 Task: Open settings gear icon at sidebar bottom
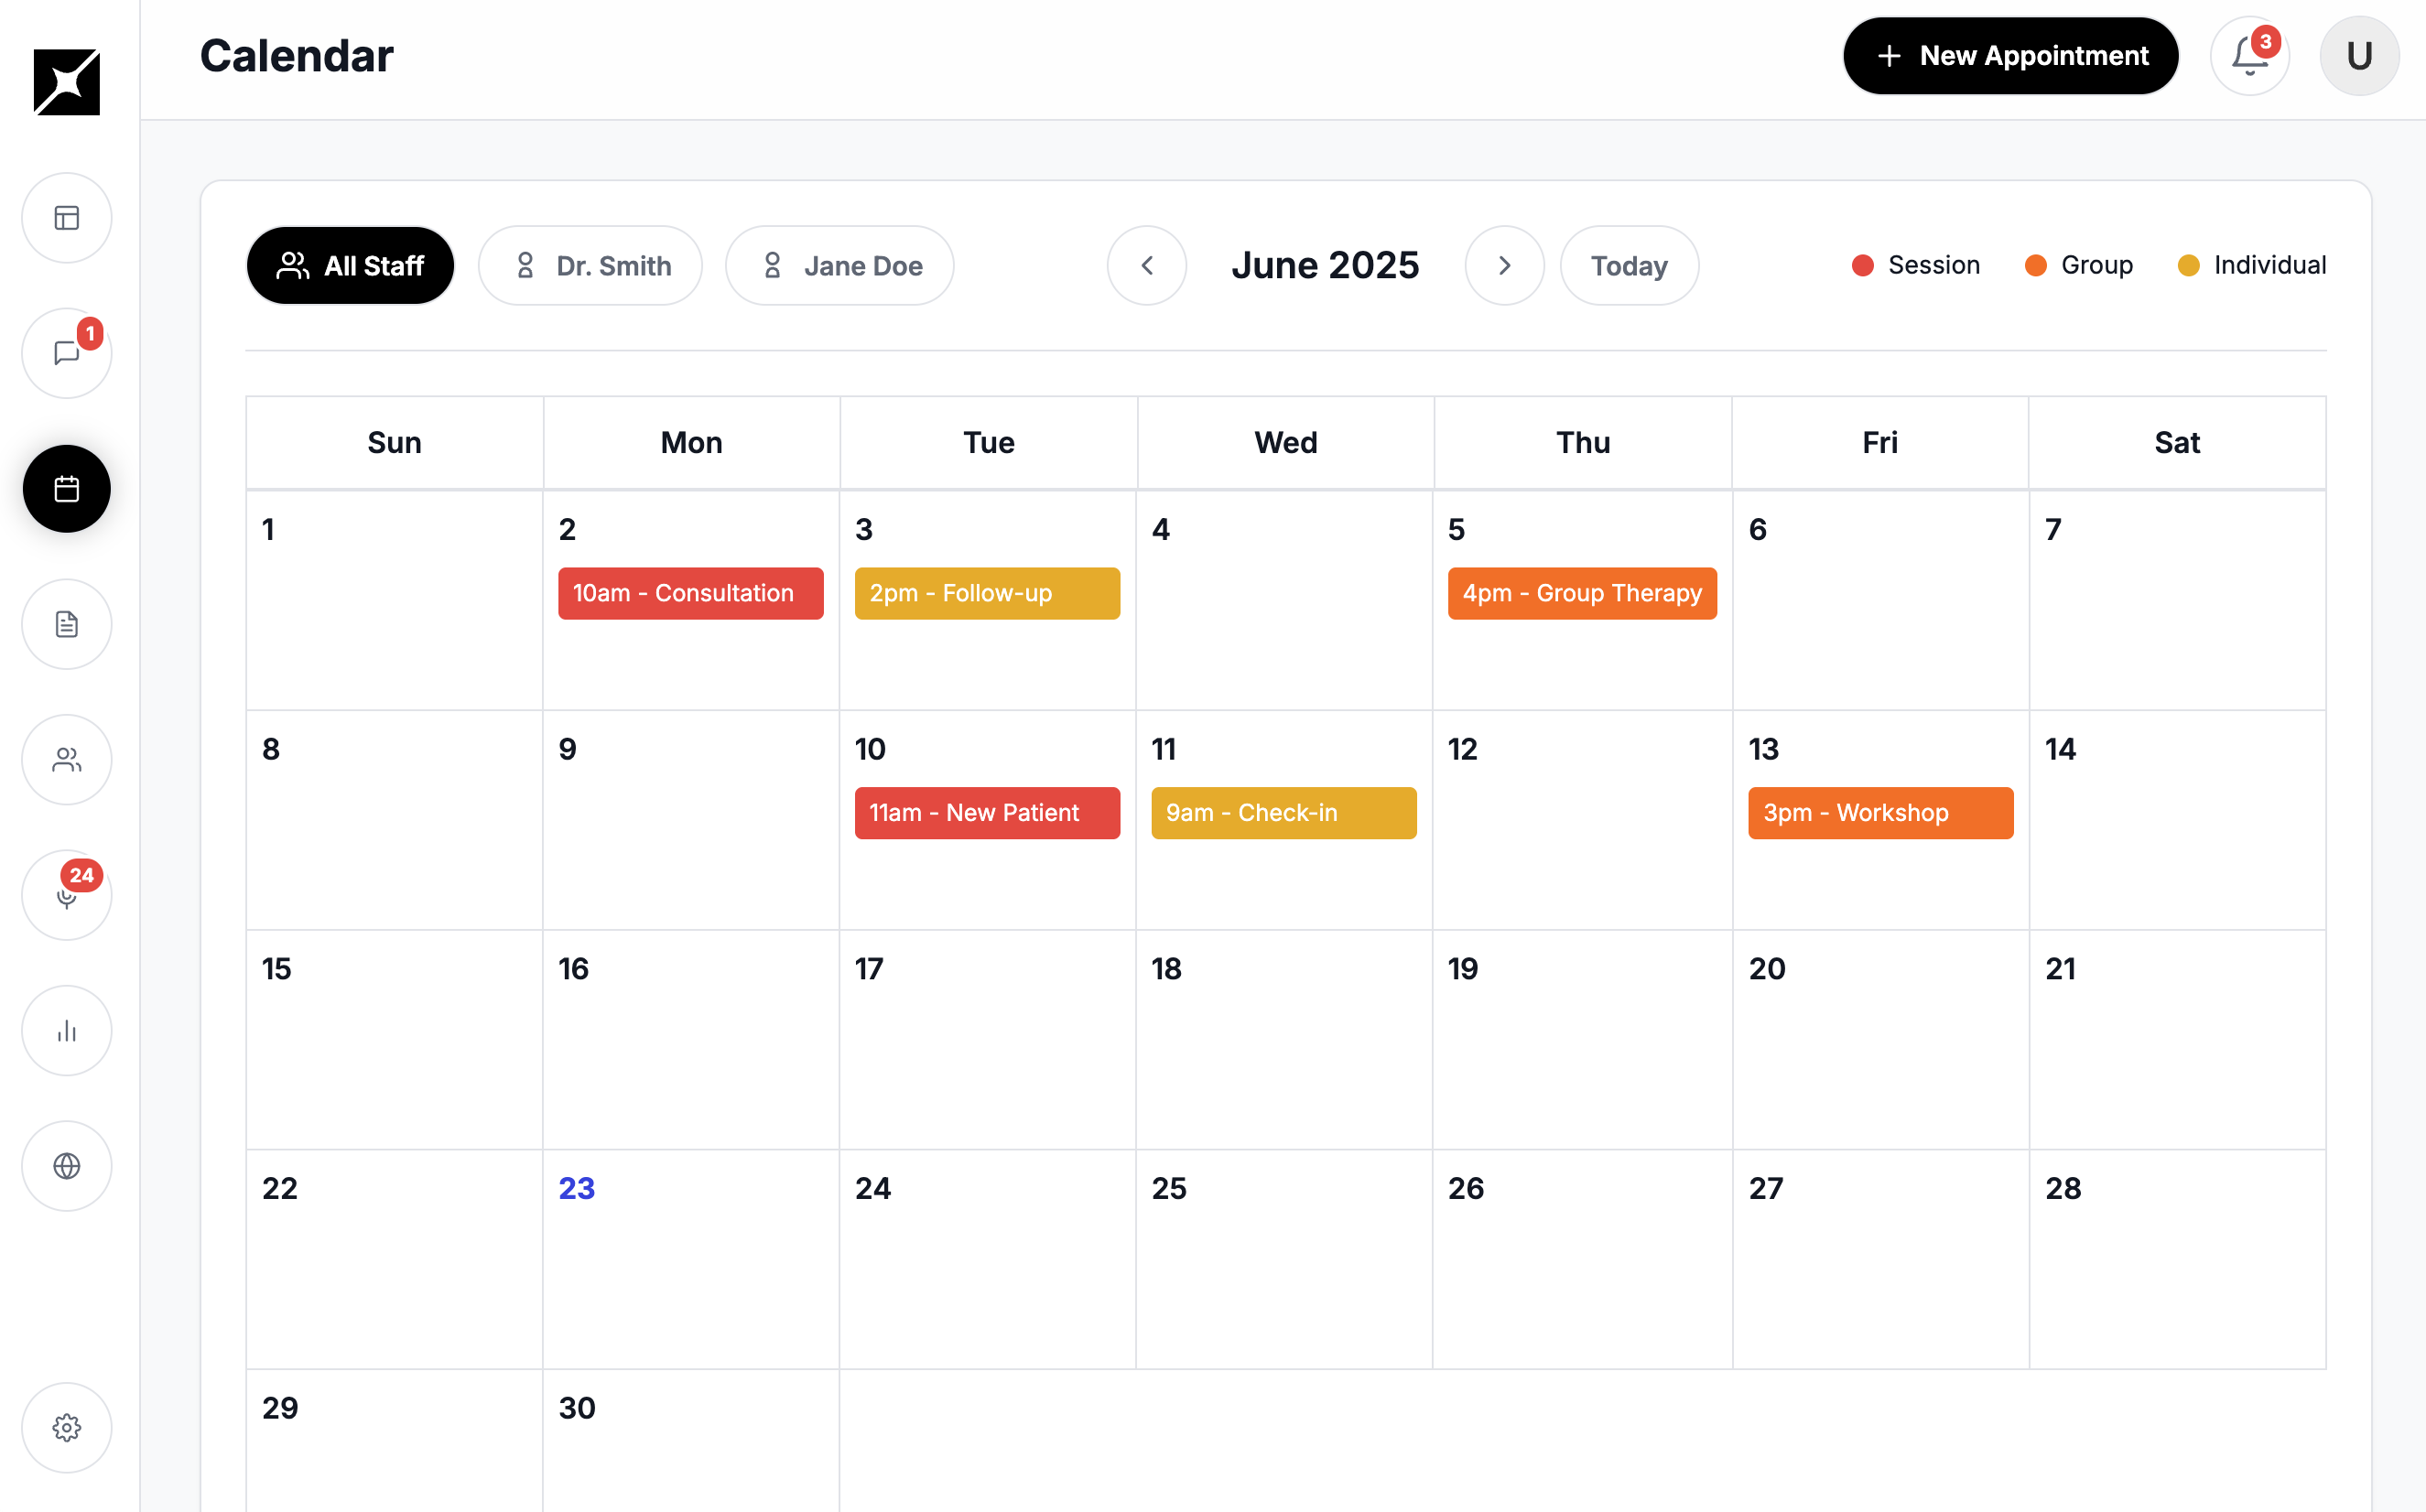[x=66, y=1427]
